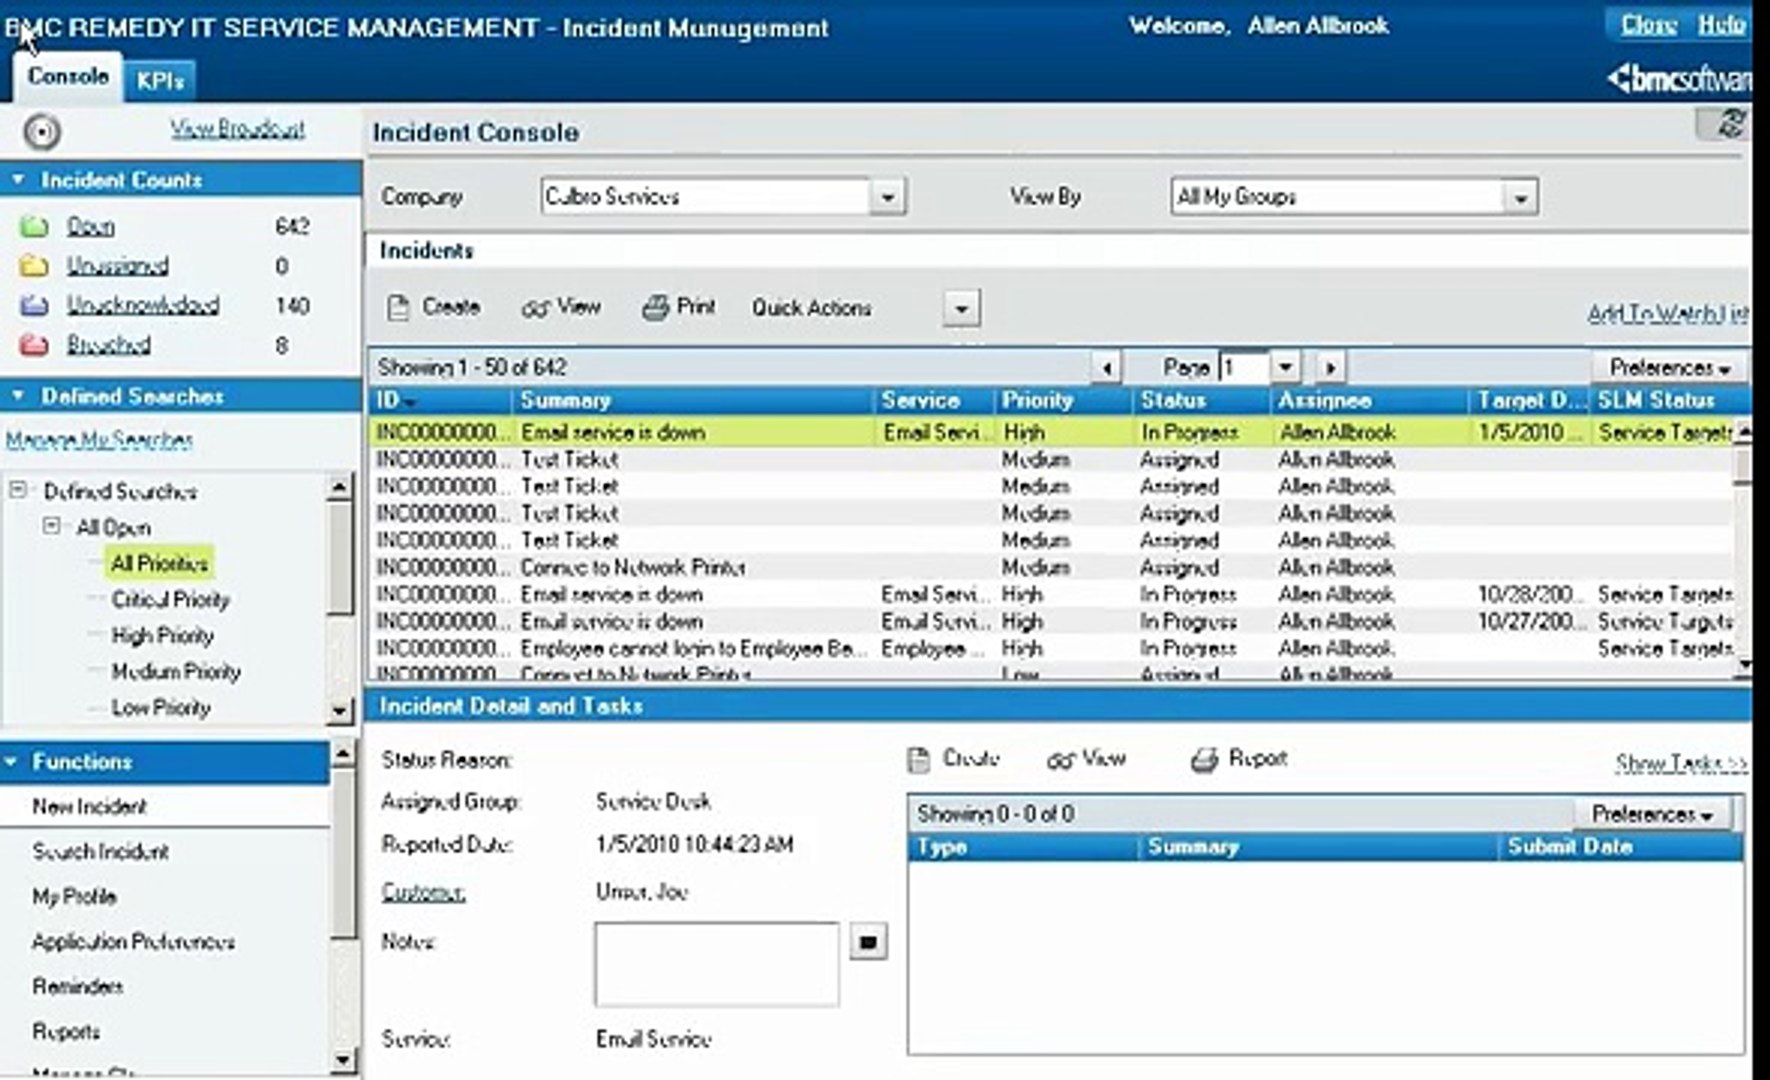Viewport: 1770px width, 1080px height.
Task: Select New Incident function
Action: tap(89, 806)
